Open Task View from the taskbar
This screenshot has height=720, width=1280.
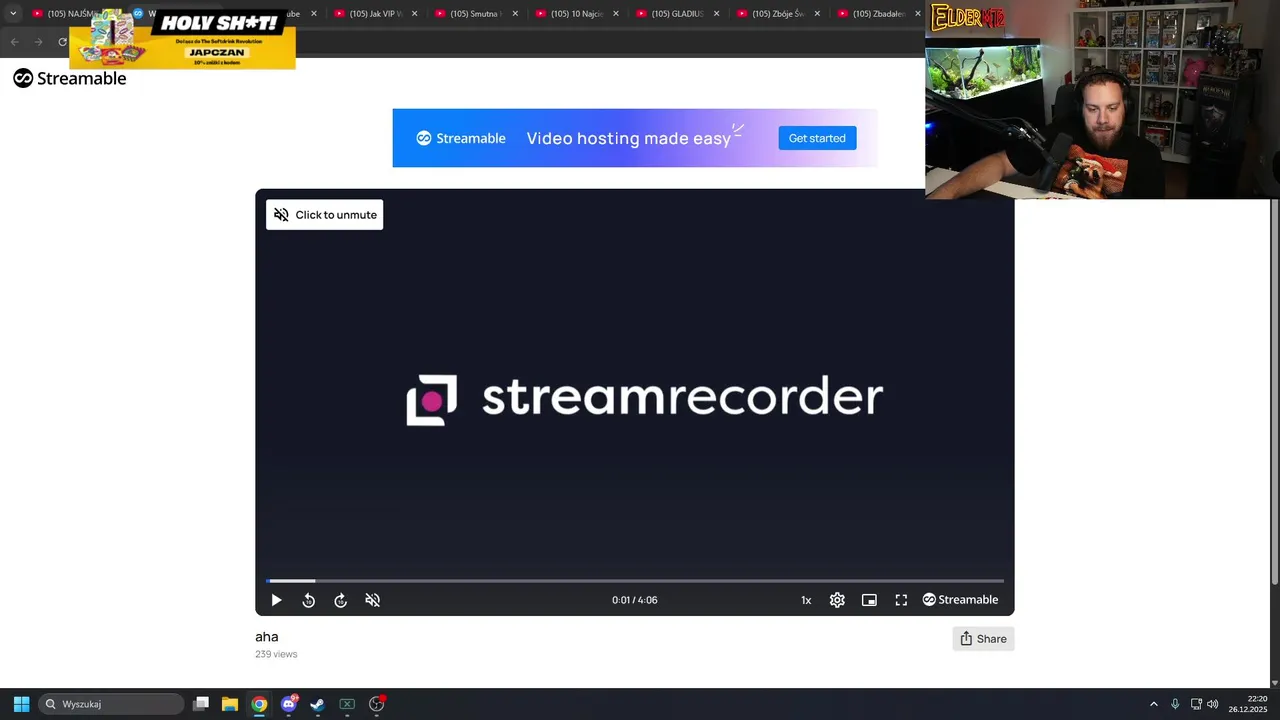click(201, 704)
